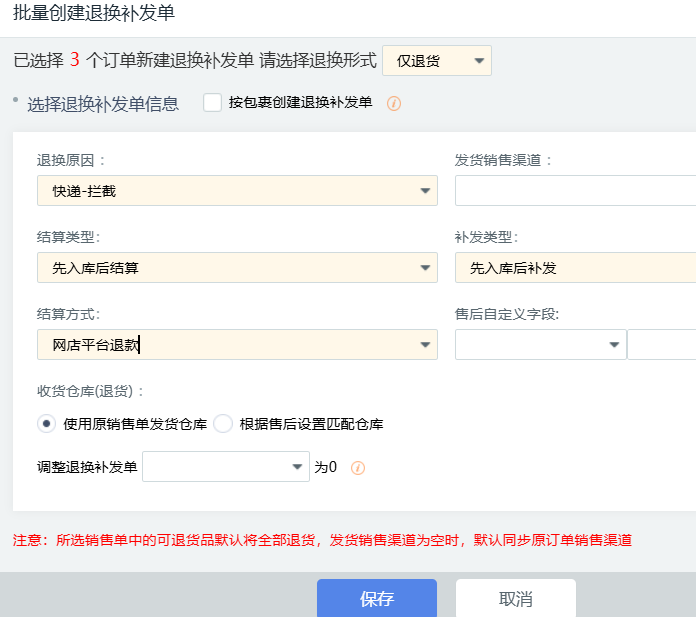Expand 退换原因 dropdown showing 快递-拦截
Viewport: 696px width, 617px height.
click(x=237, y=190)
